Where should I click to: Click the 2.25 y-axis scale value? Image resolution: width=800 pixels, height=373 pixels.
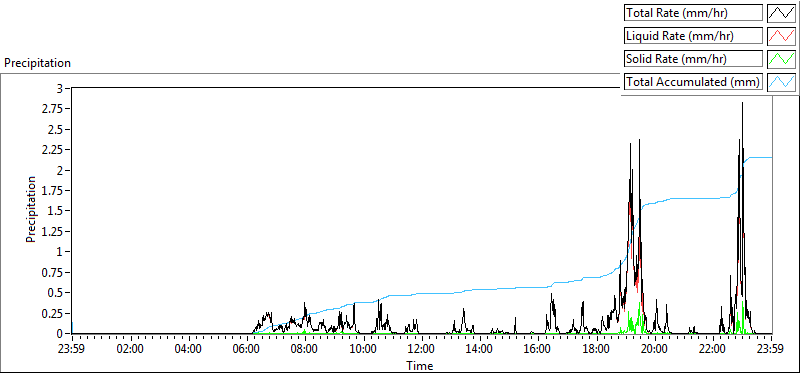(52, 150)
